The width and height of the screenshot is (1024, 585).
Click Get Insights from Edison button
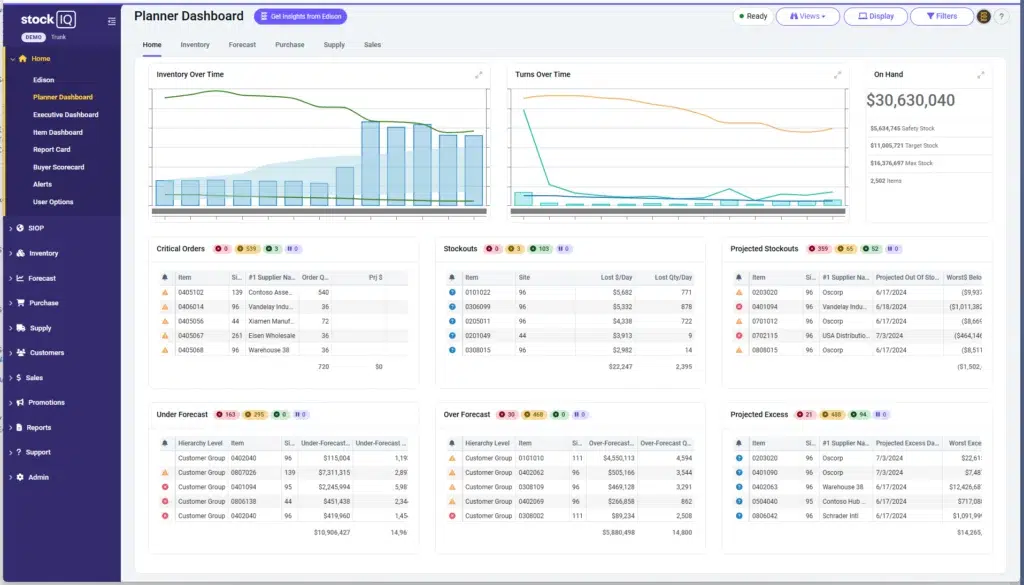(x=300, y=16)
